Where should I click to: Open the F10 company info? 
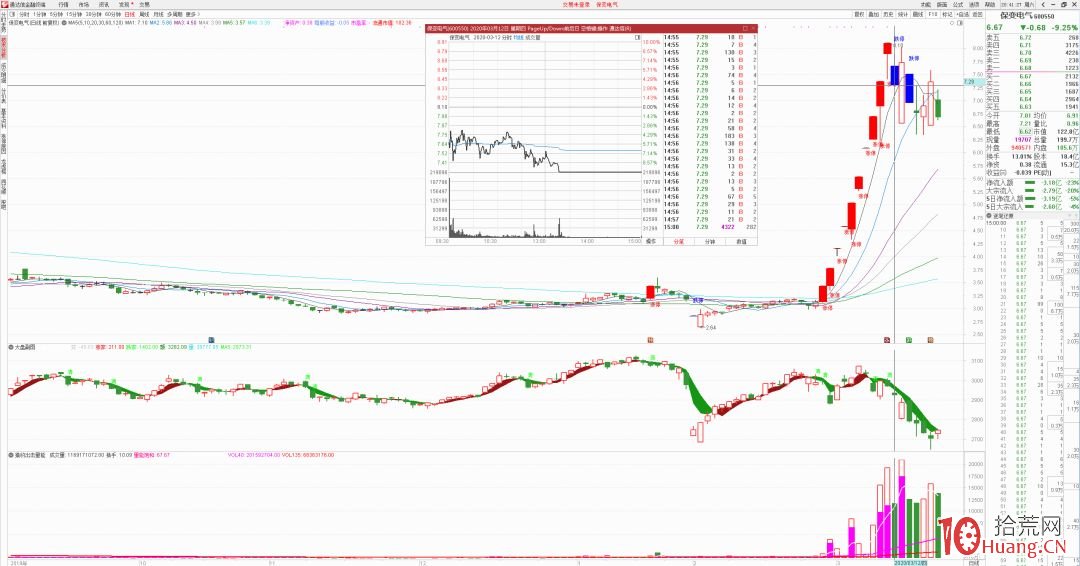(933, 14)
